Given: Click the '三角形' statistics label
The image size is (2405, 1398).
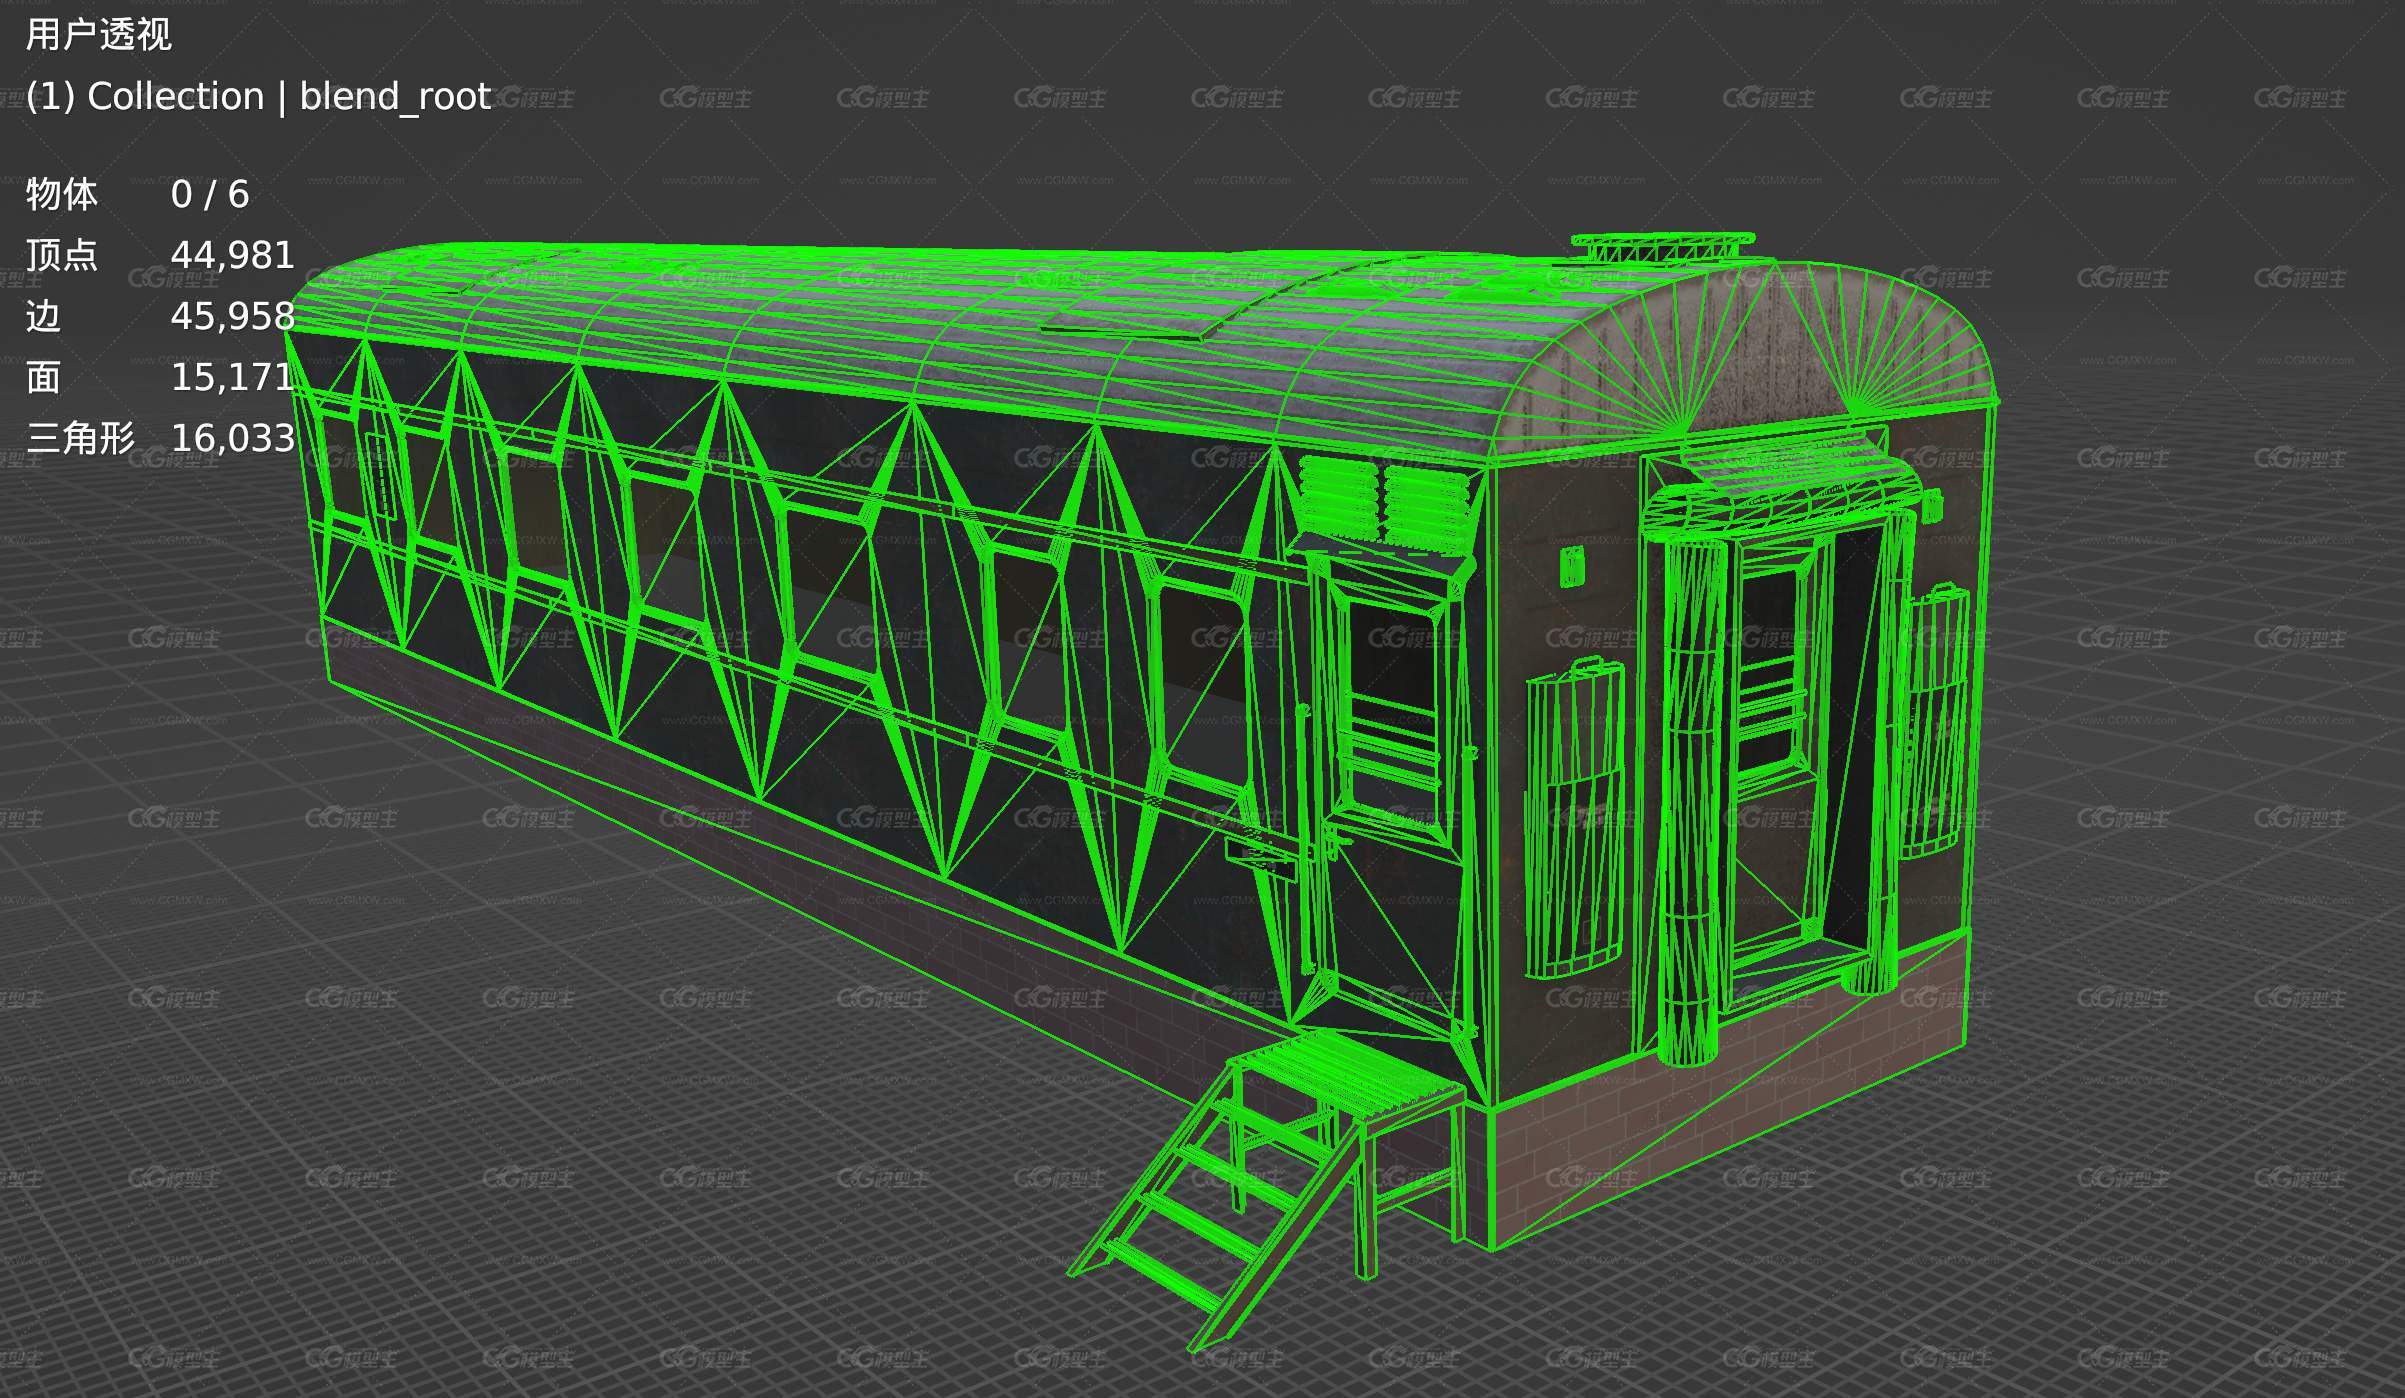Looking at the screenshot, I should point(80,438).
